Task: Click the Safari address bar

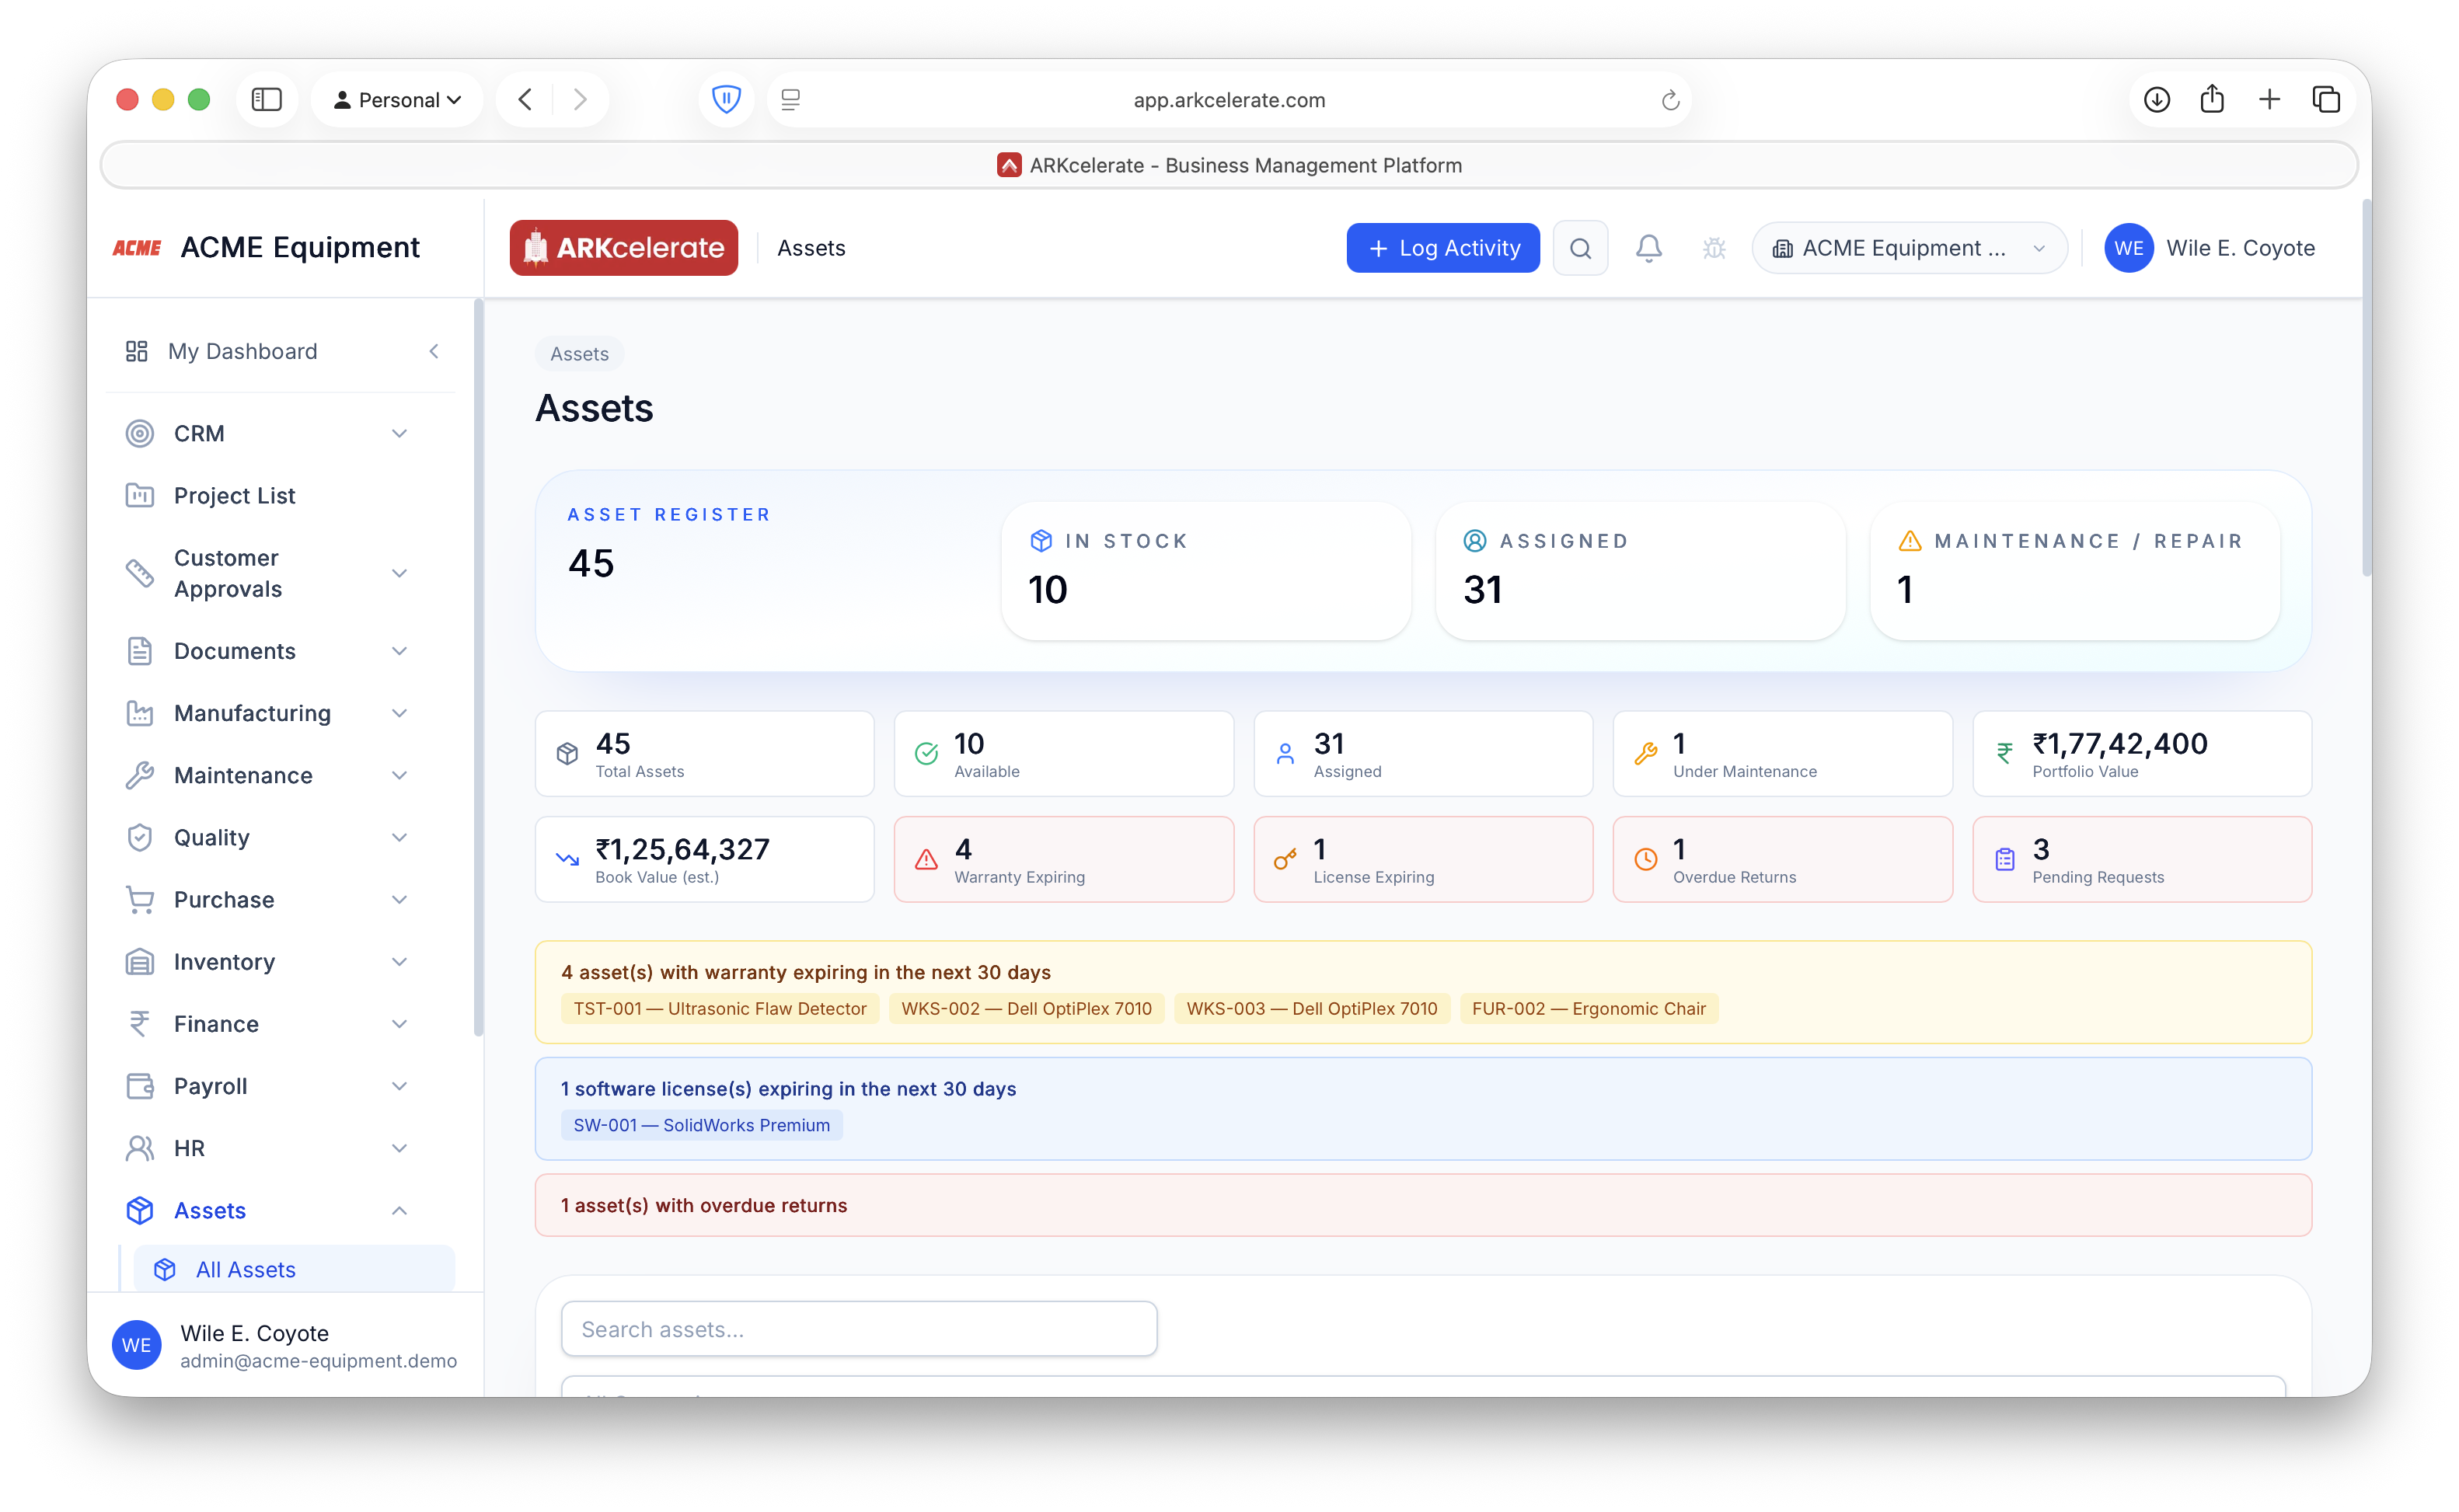Action: (x=1229, y=99)
